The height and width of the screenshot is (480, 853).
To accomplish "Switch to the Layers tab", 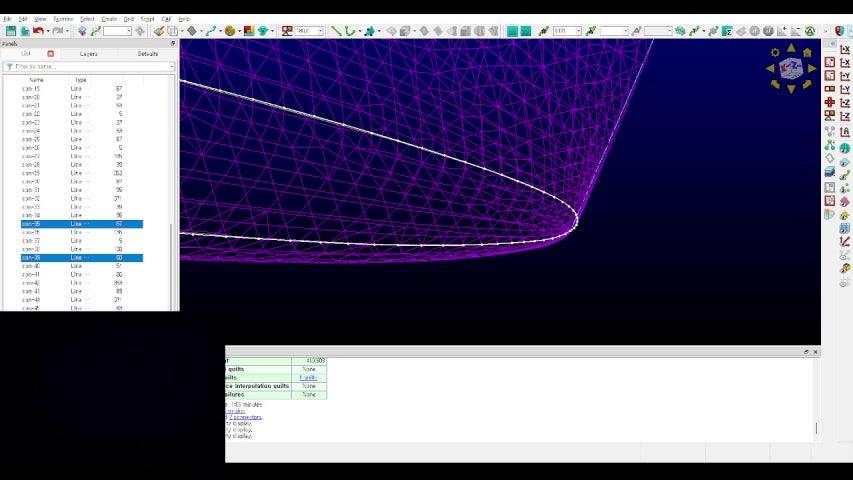I will [x=88, y=53].
